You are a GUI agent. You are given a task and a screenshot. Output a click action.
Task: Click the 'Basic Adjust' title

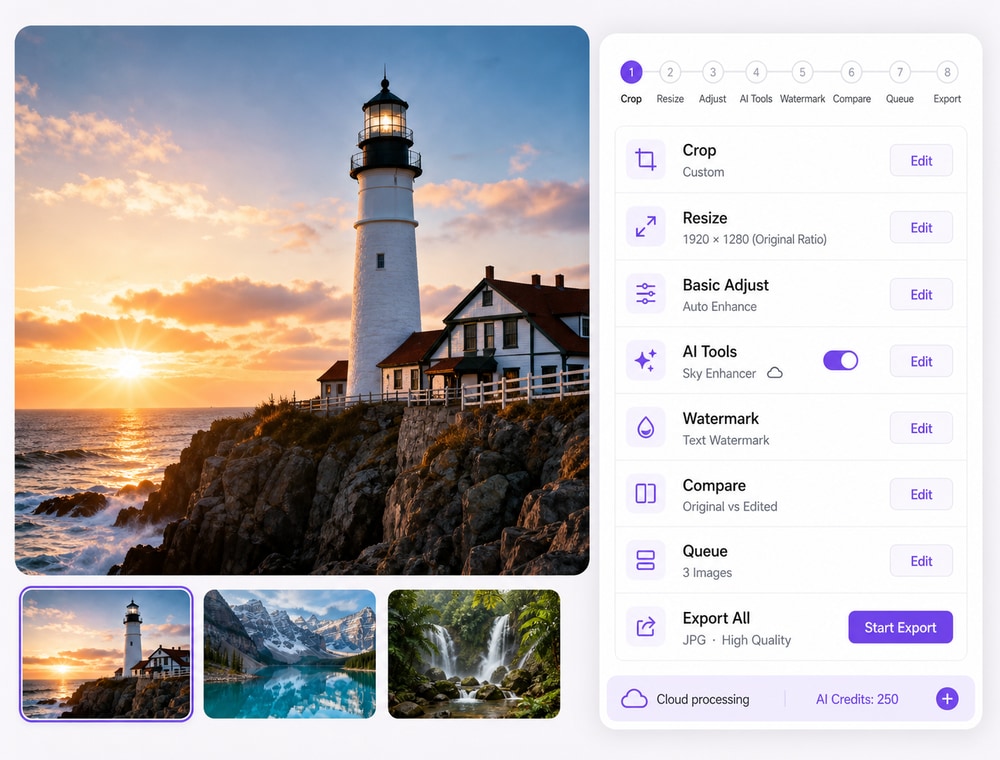pyautogui.click(x=725, y=285)
